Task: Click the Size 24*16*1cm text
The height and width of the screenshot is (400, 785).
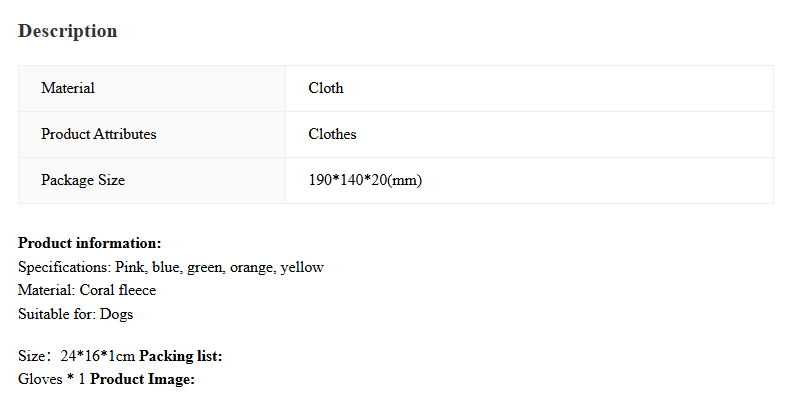Action: [77, 356]
